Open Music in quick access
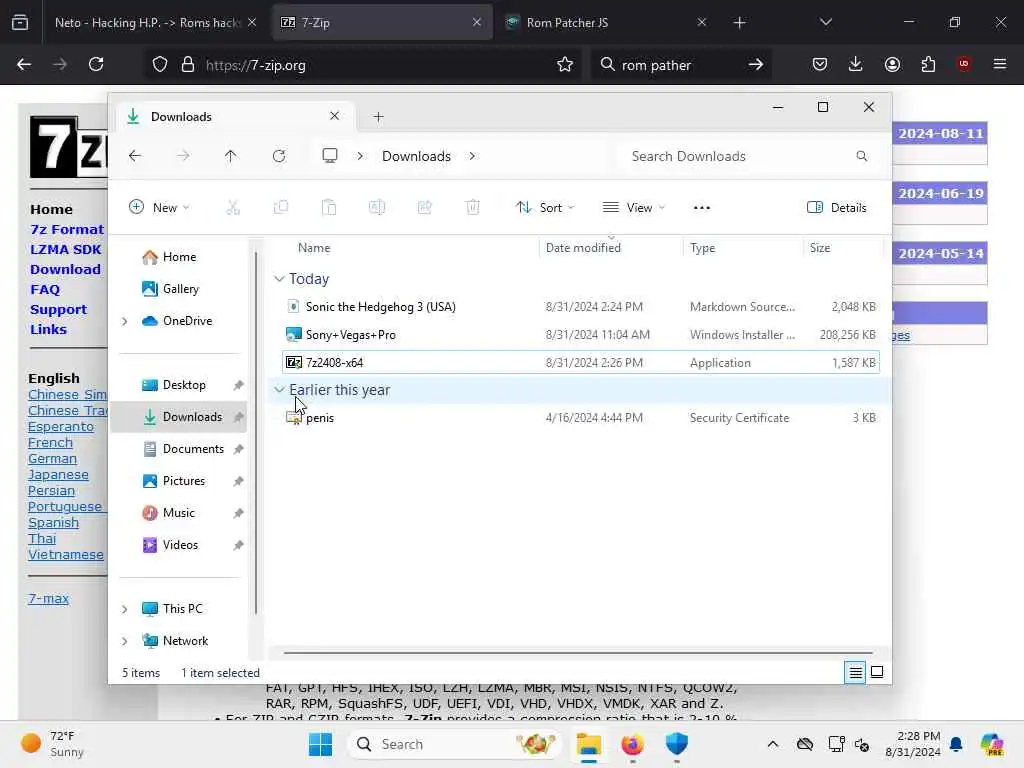Screen dimensions: 1024x768 point(178,513)
